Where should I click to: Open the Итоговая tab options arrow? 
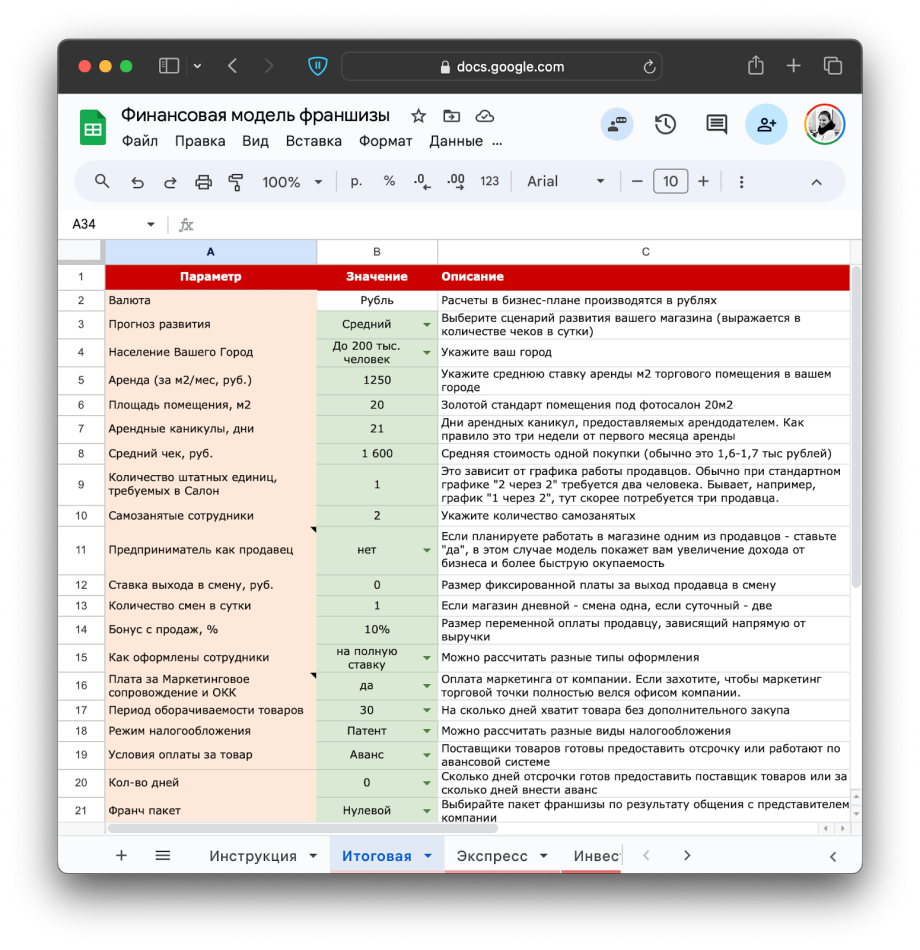(428, 855)
